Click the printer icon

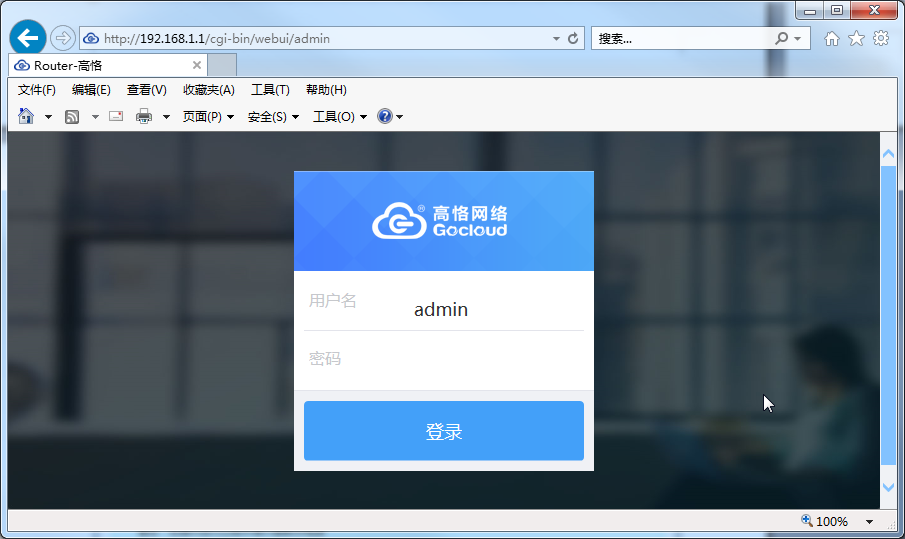(144, 117)
